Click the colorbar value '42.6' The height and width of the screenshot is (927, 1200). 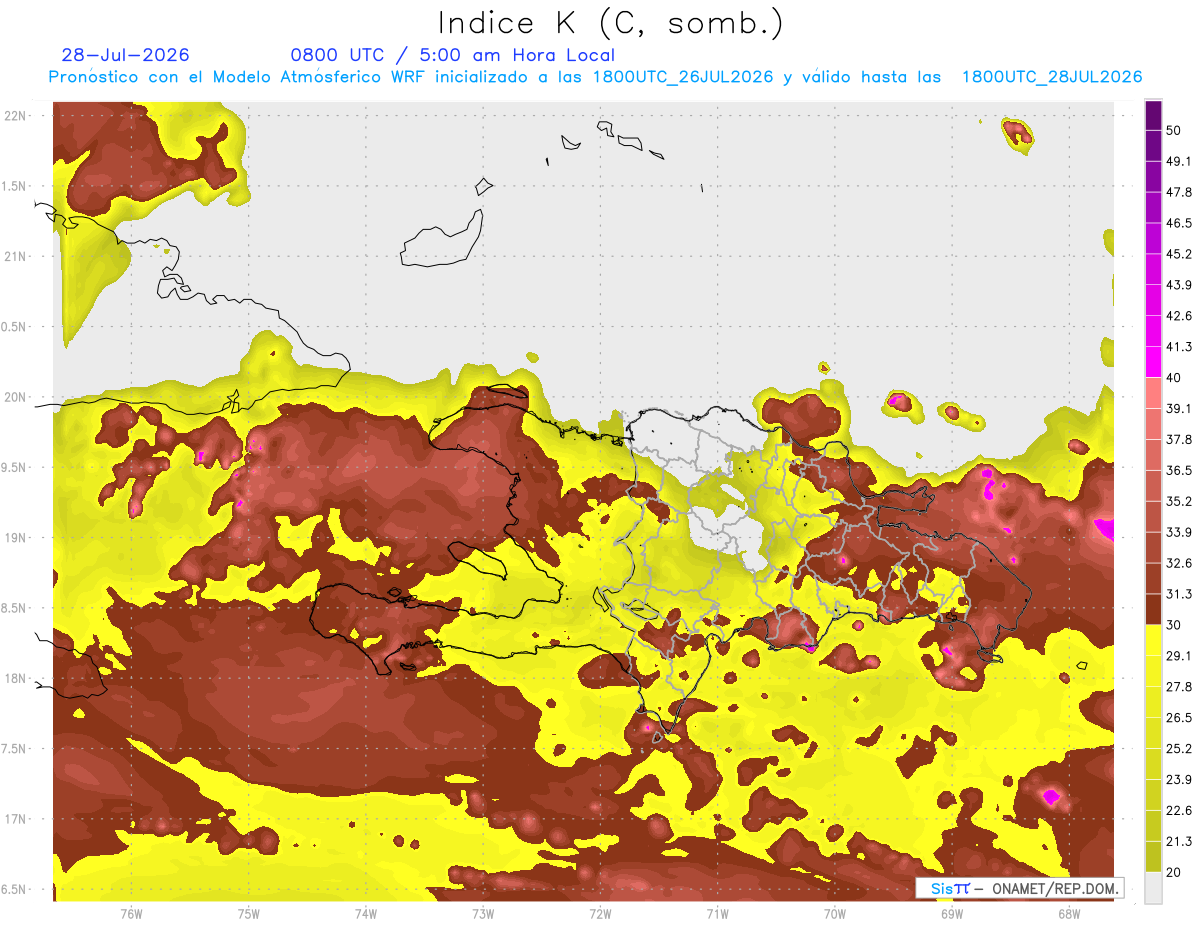pos(1179,316)
